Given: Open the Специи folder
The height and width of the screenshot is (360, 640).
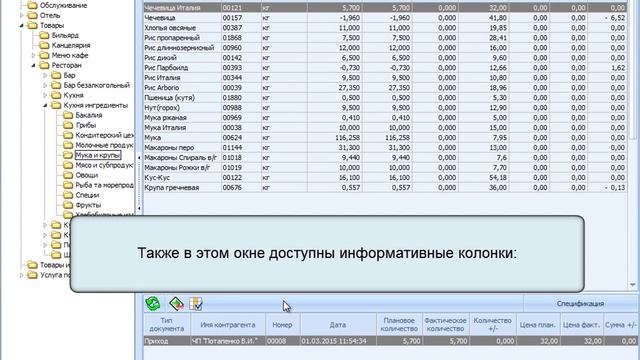Looking at the screenshot, I should coord(87,195).
